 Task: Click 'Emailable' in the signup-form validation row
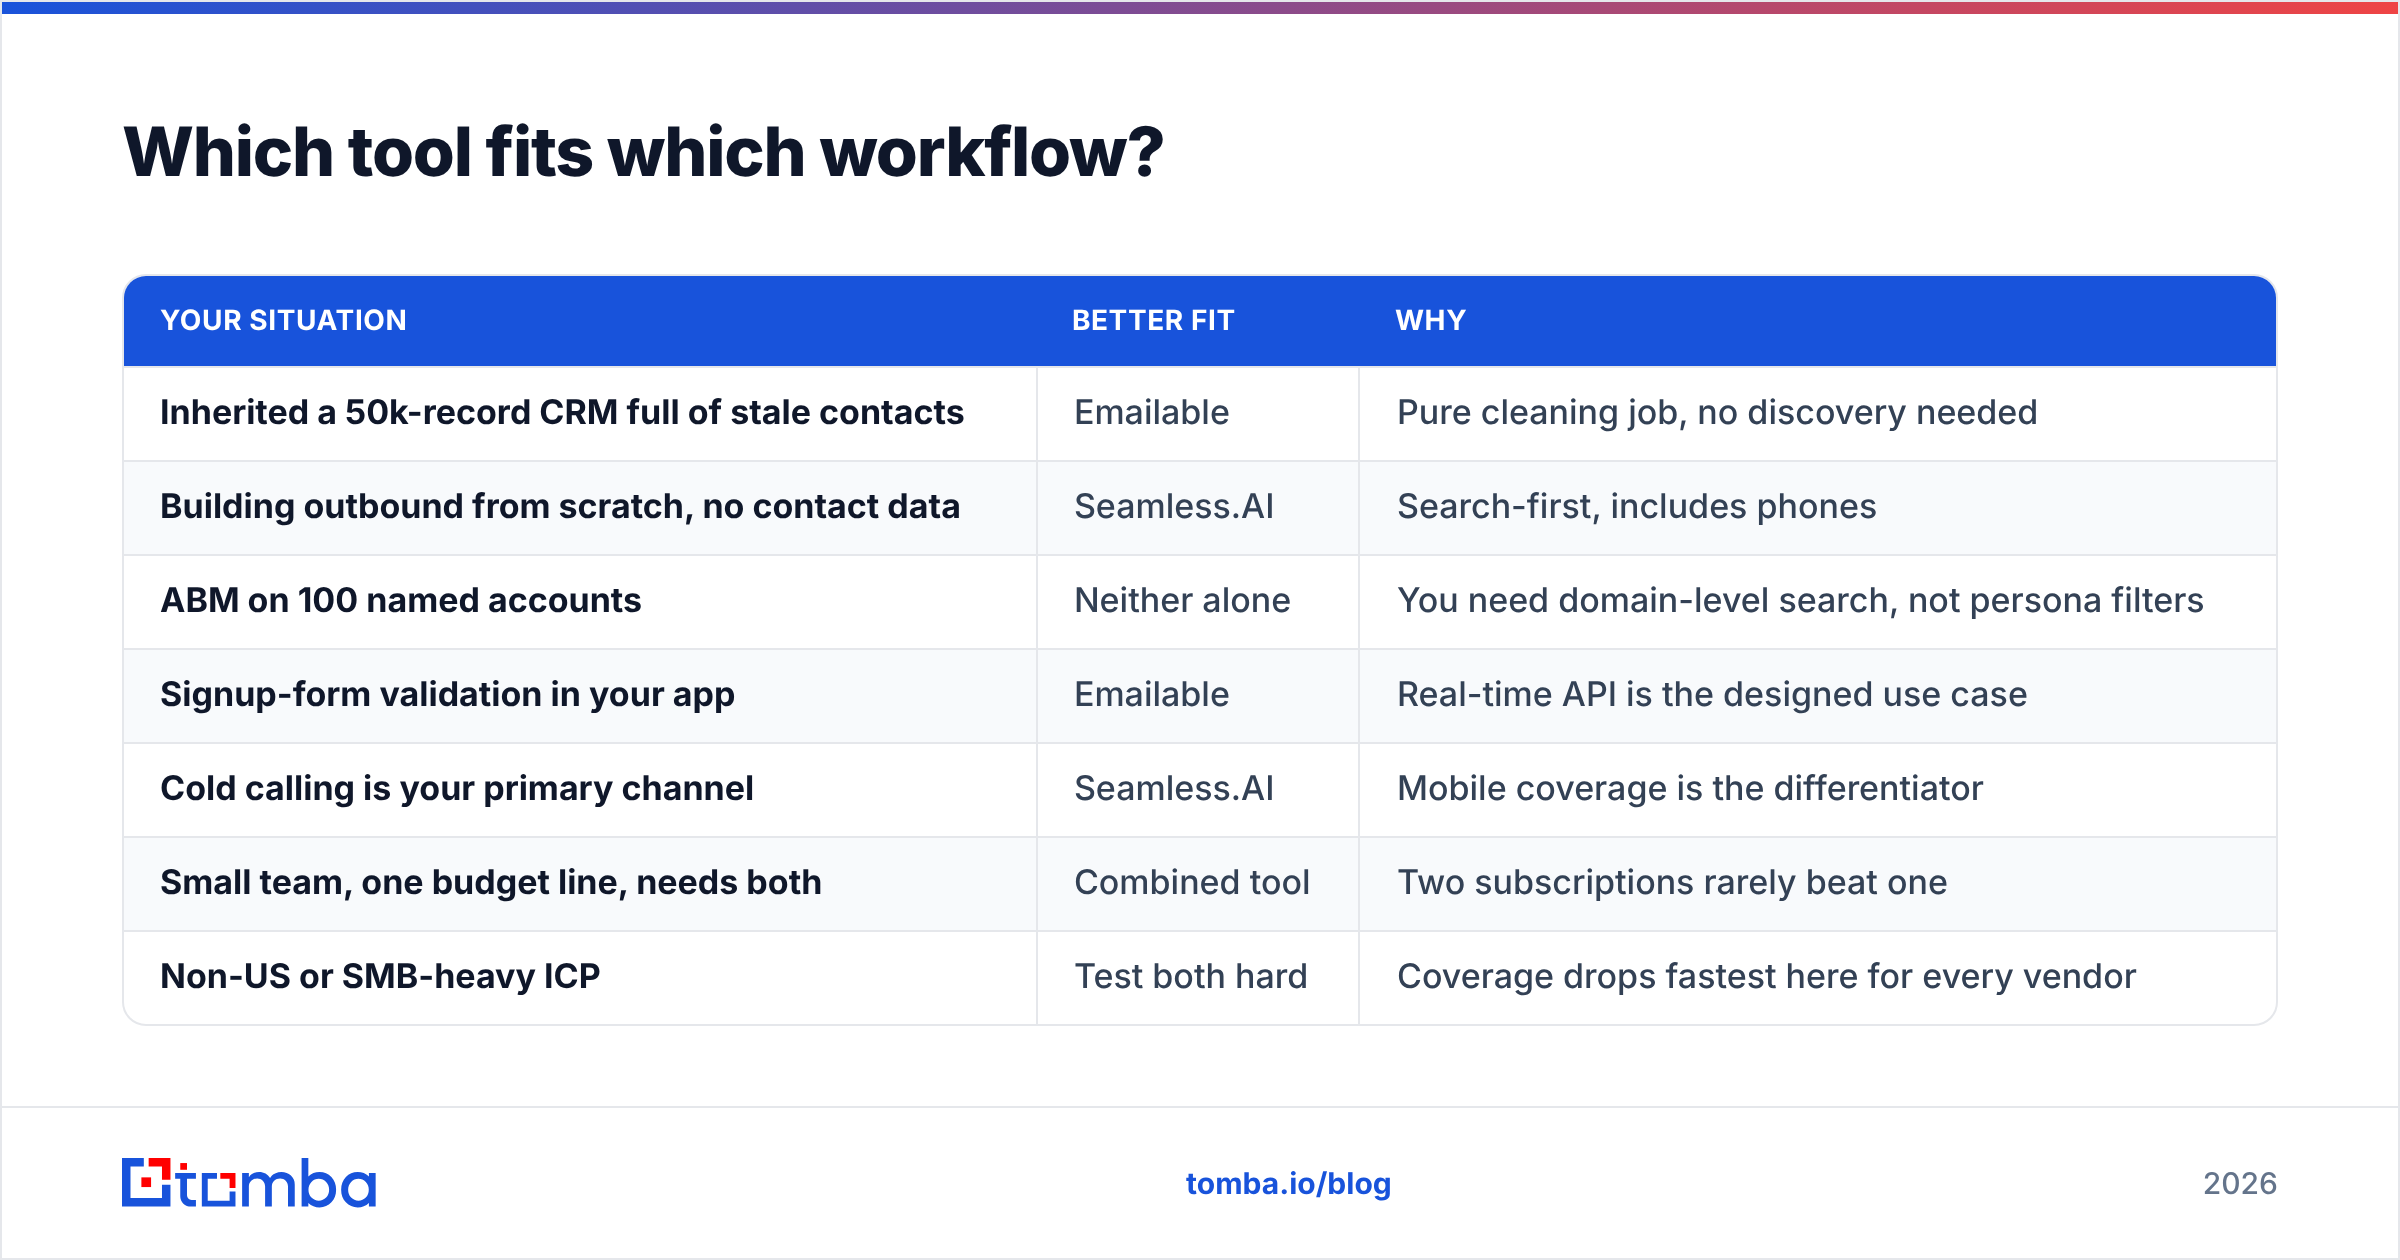1152,695
